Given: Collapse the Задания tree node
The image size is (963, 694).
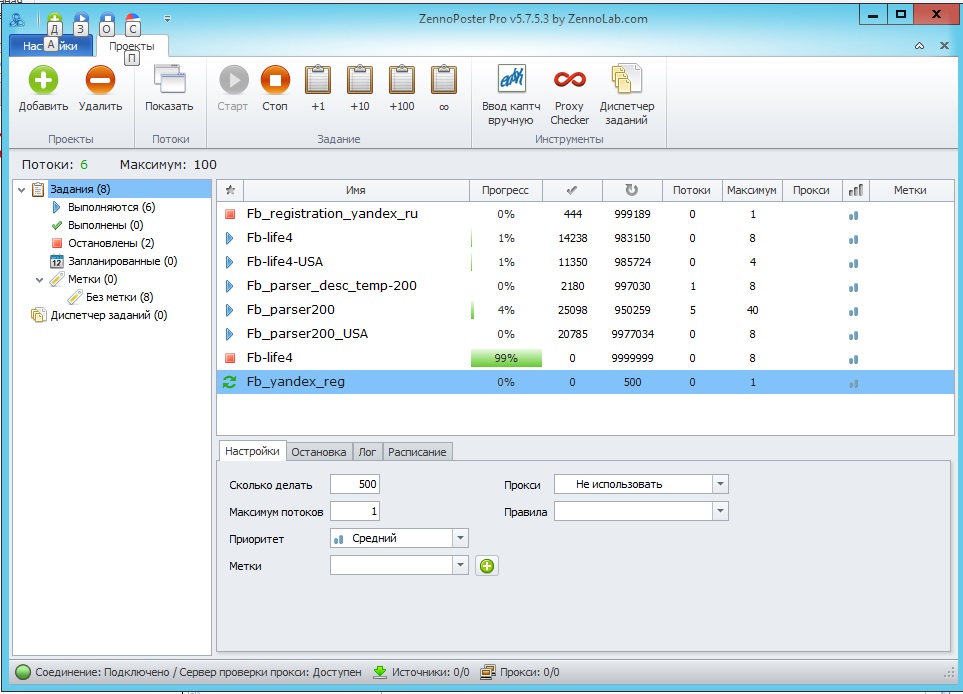Looking at the screenshot, I should point(23,189).
